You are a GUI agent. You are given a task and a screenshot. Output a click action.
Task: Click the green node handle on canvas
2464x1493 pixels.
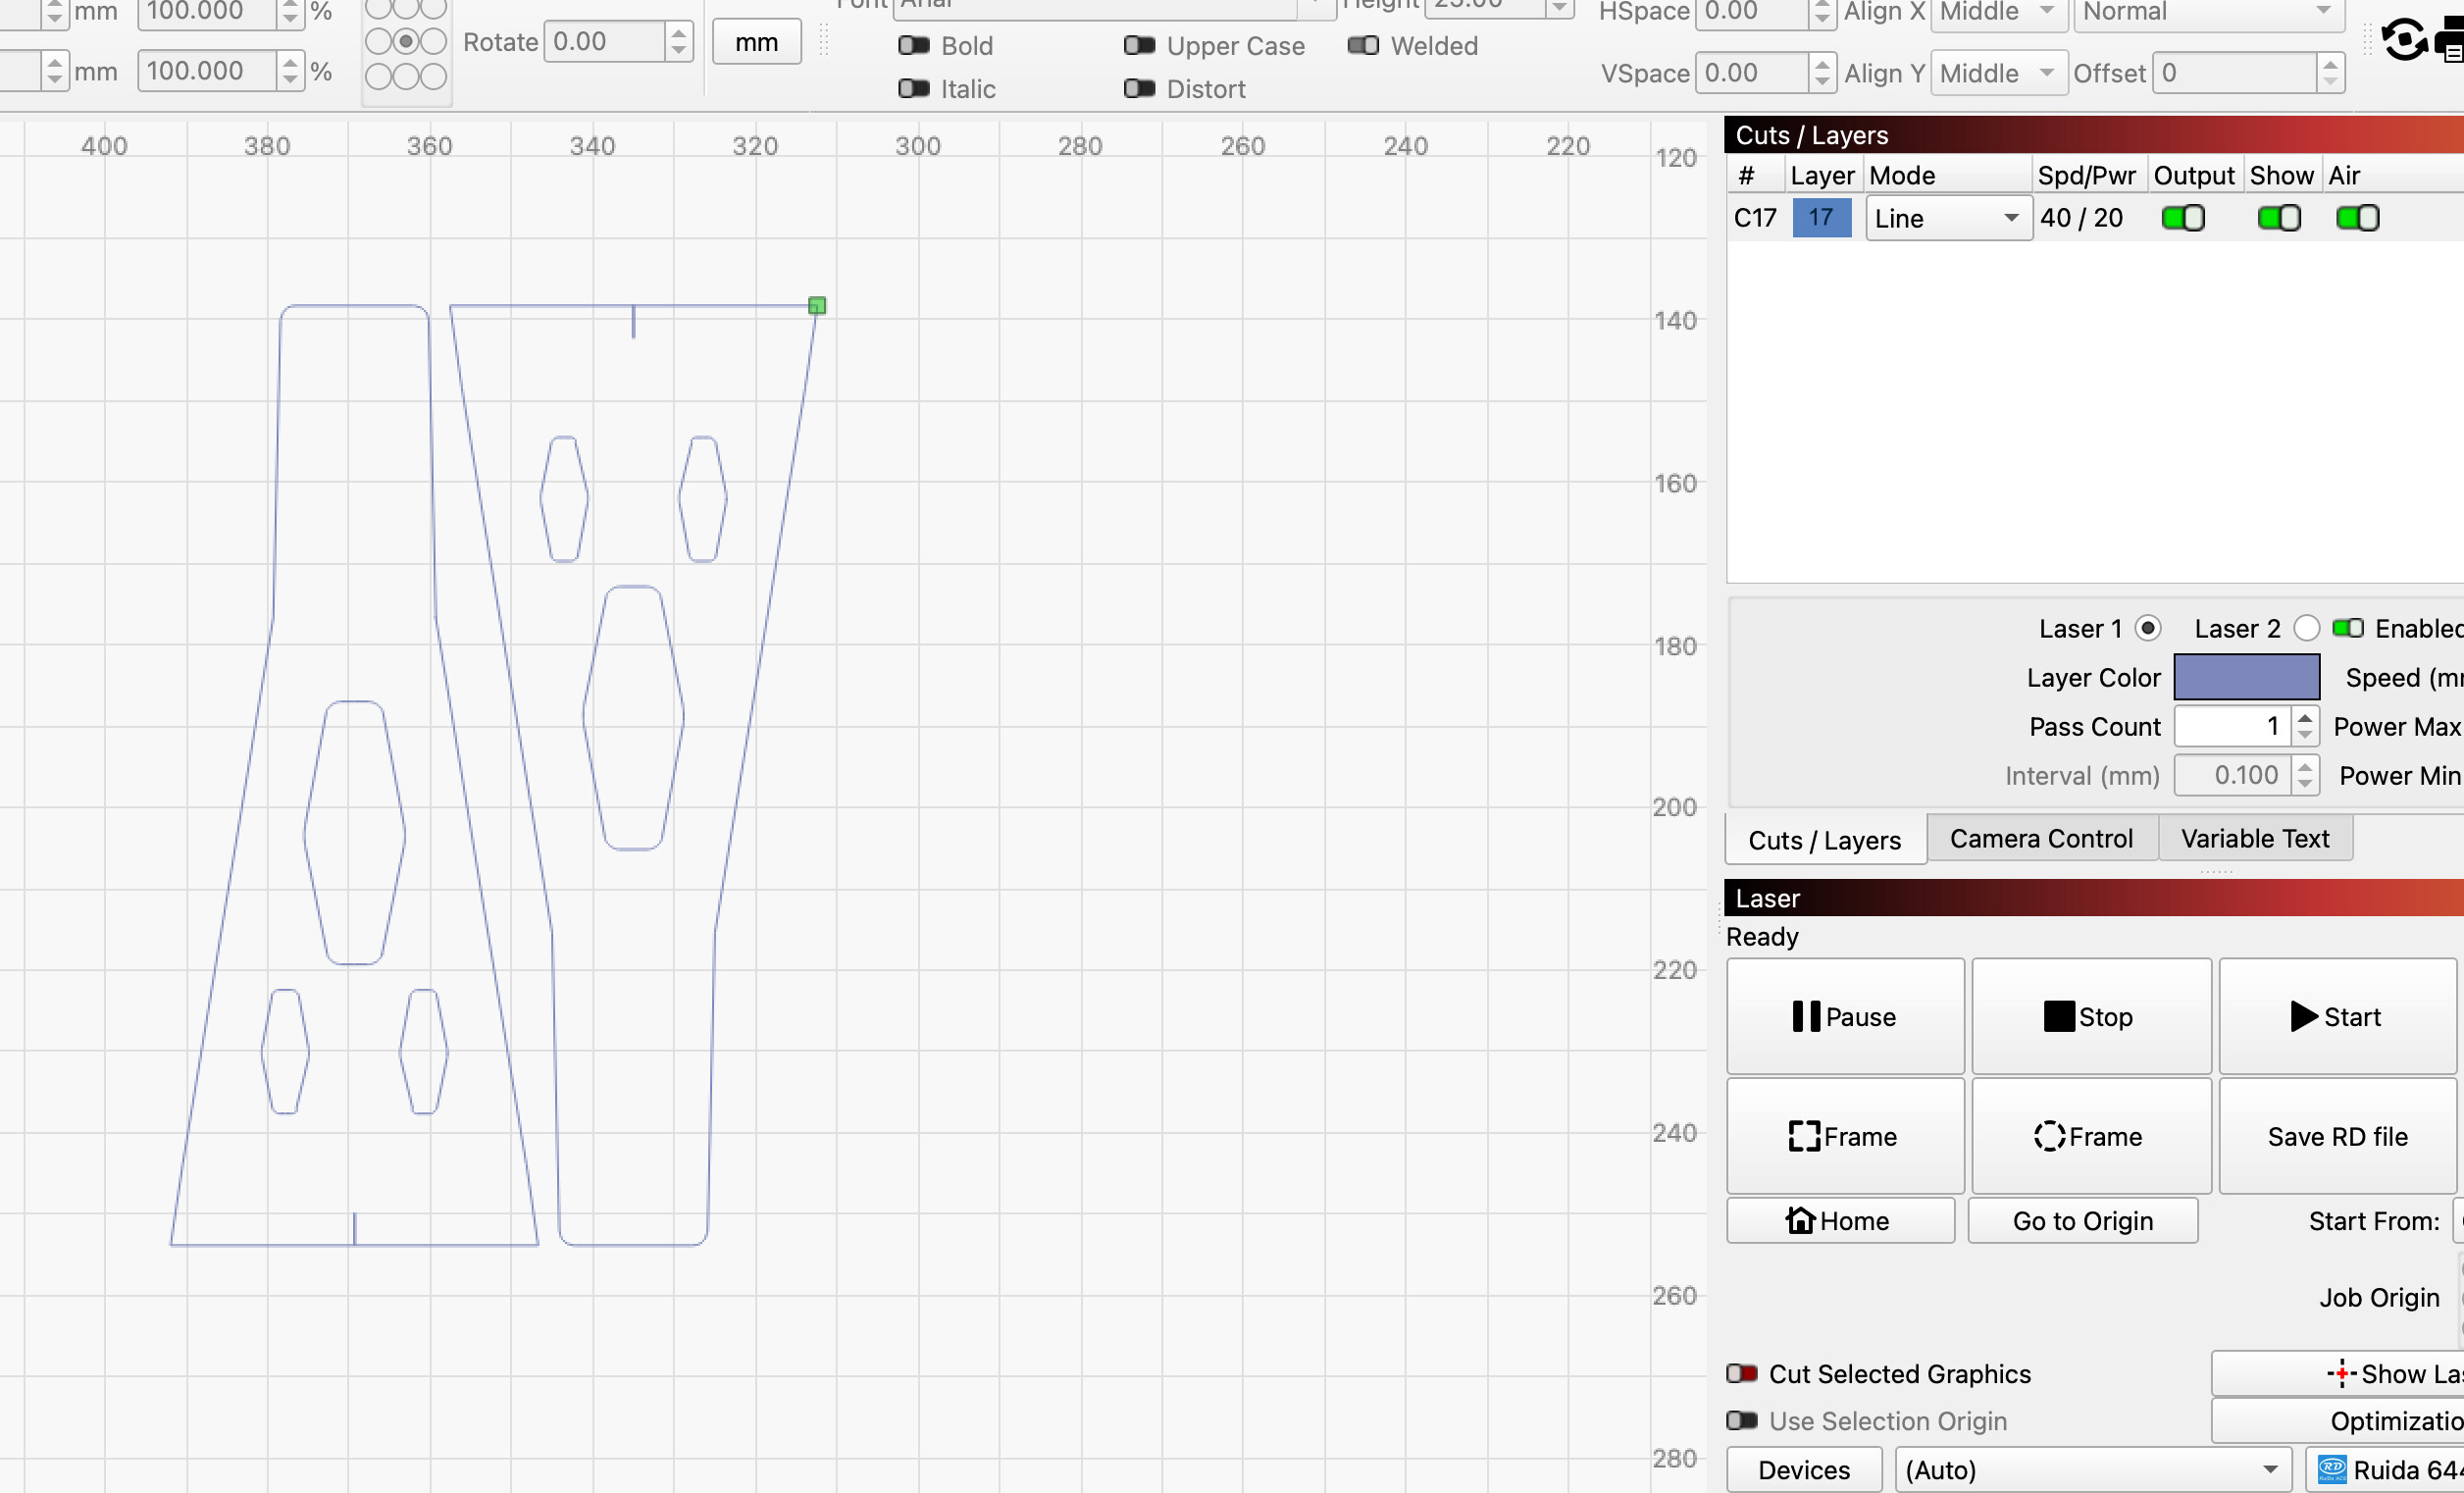817,305
